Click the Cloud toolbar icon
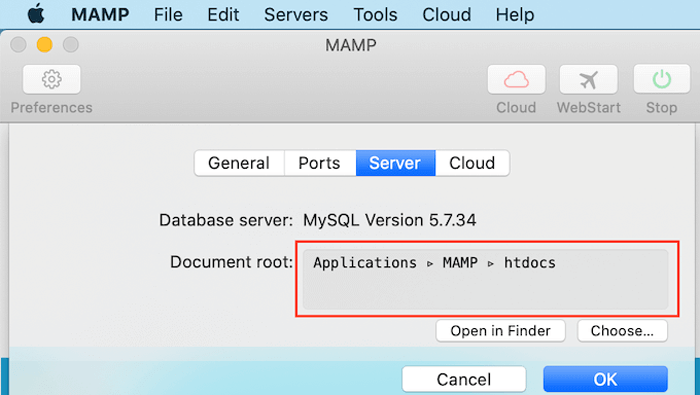700x395 pixels. (517, 79)
